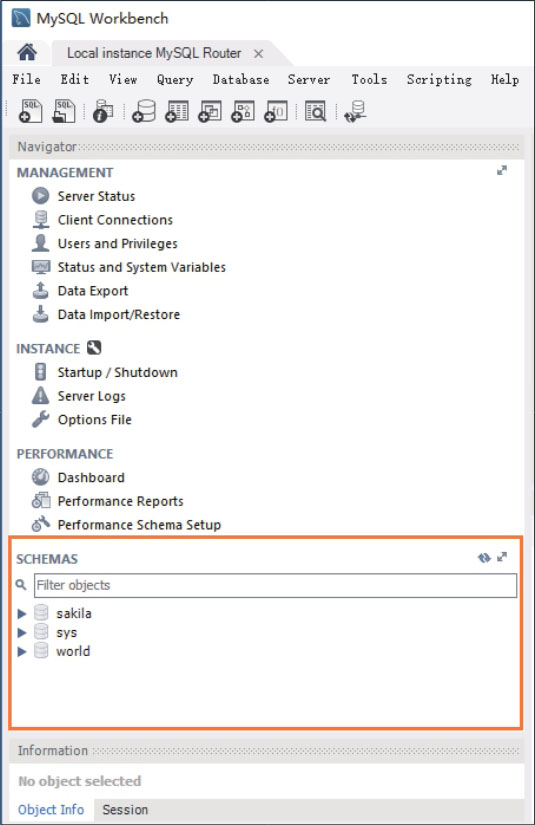Expand the SCHEMAS panel with arrows icon
This screenshot has height=825, width=535.
[502, 557]
